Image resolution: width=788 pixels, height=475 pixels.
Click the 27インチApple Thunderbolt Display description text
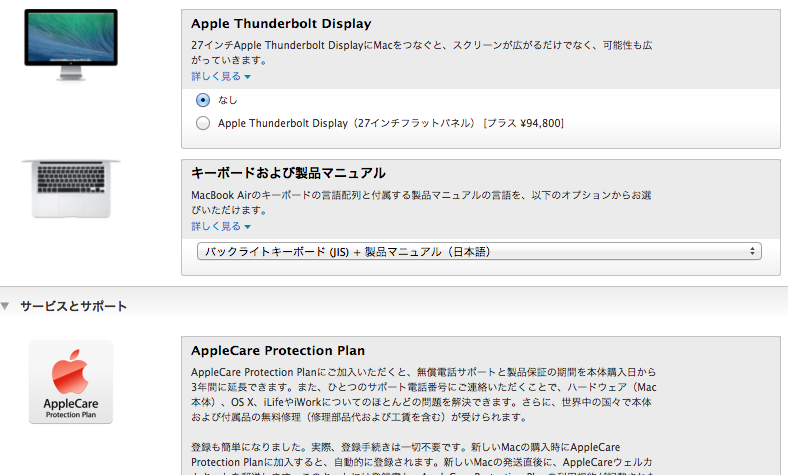pos(422,52)
